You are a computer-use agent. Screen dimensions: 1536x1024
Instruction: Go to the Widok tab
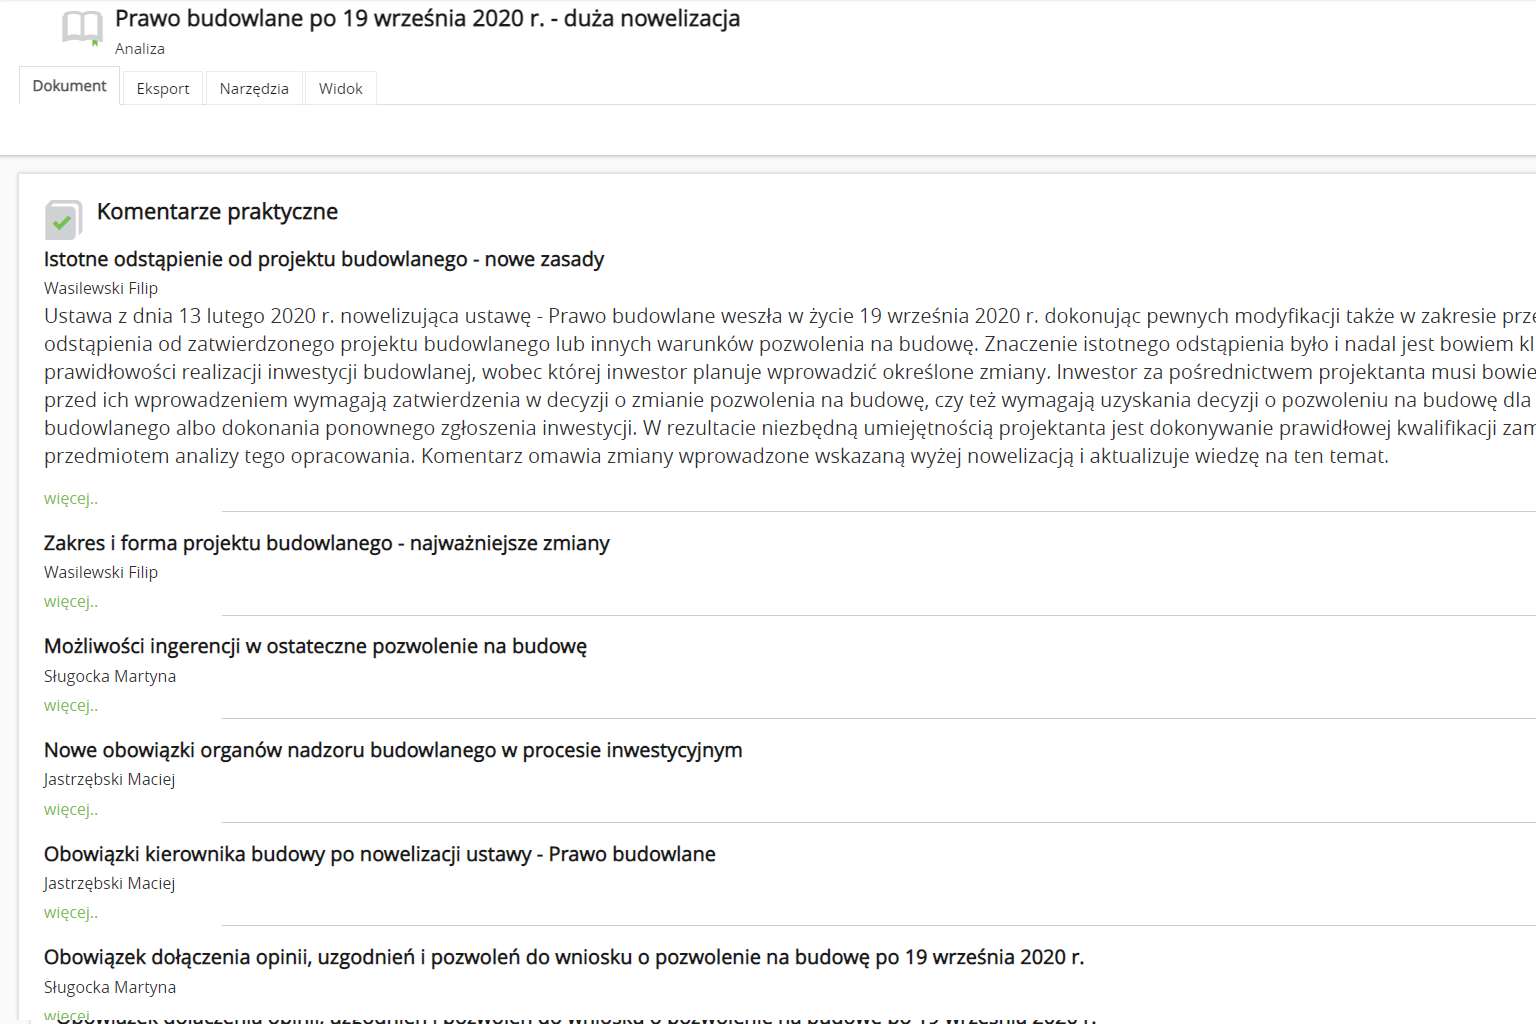coord(340,88)
